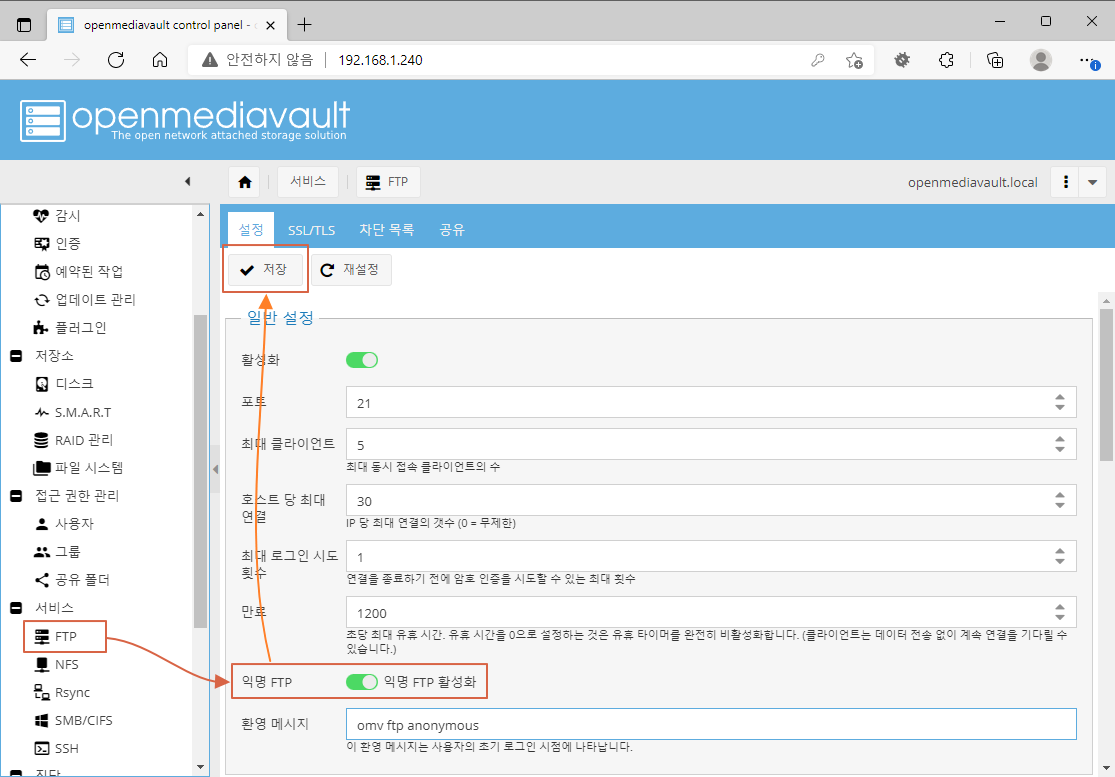Click the 저장 save button

coord(265,269)
